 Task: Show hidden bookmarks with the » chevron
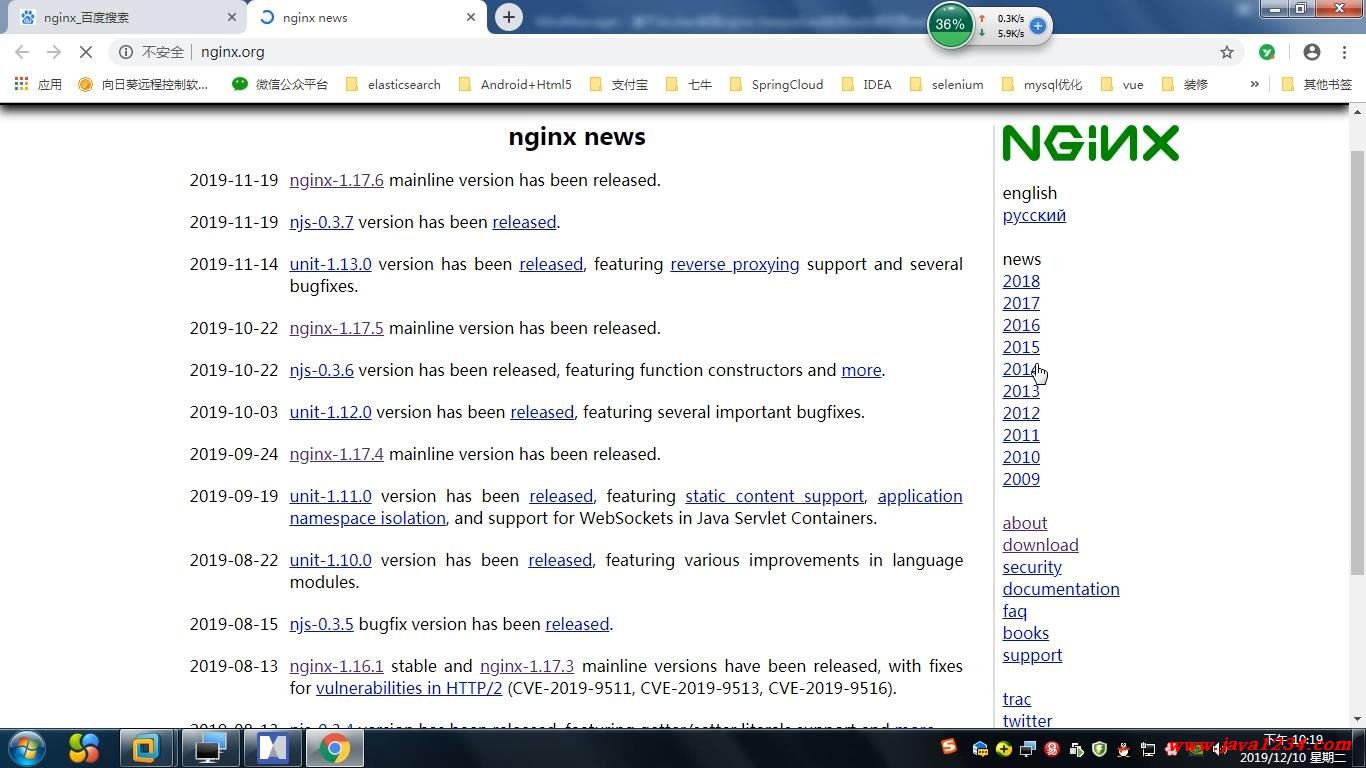[1254, 84]
